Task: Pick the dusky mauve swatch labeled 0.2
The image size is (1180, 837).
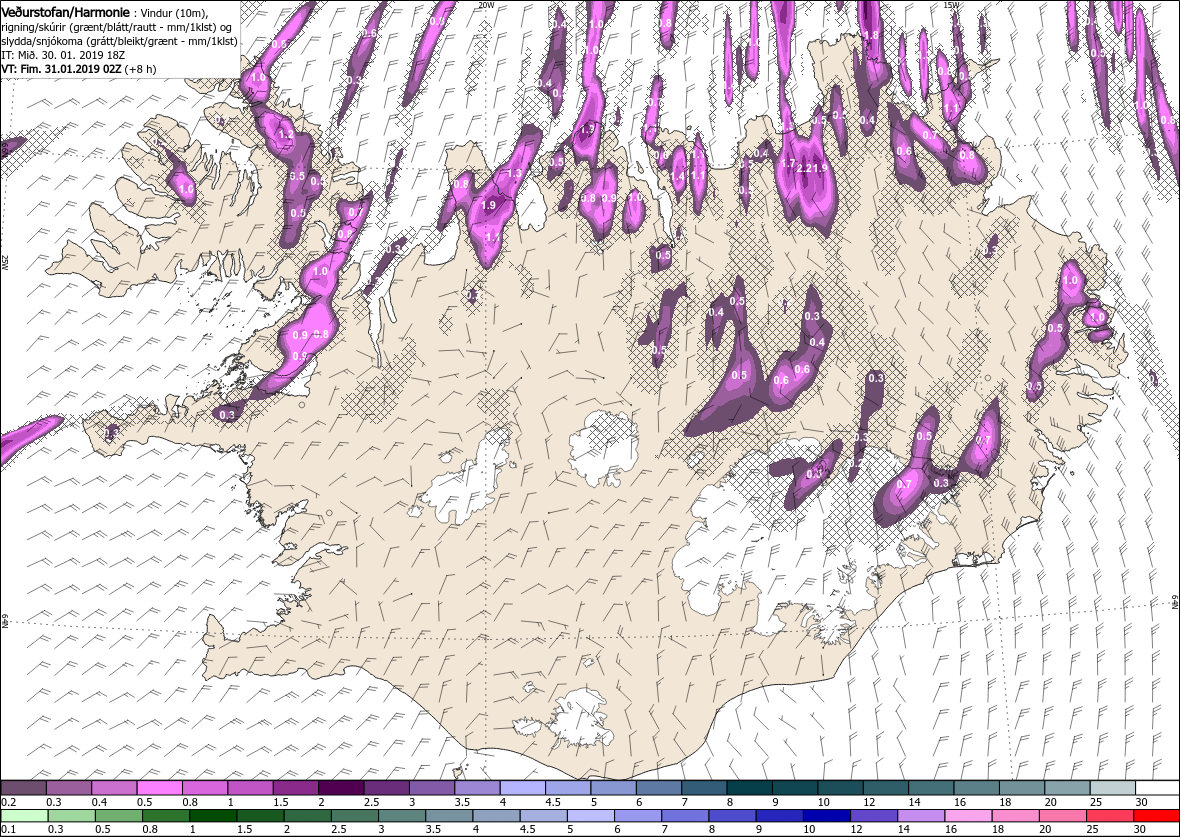Action: click(x=24, y=788)
